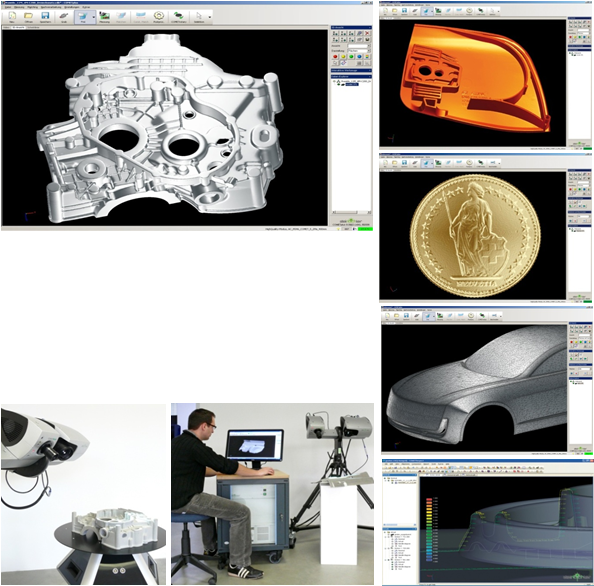Expand tree node in data explorer beside engine model

[x=334, y=81]
